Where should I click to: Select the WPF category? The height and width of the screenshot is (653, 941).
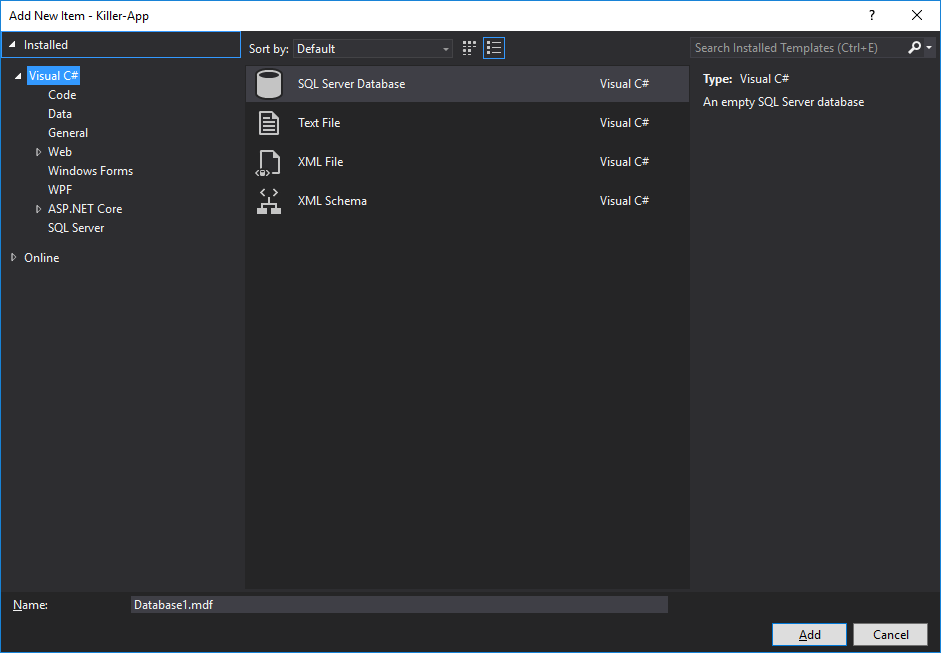pos(60,190)
